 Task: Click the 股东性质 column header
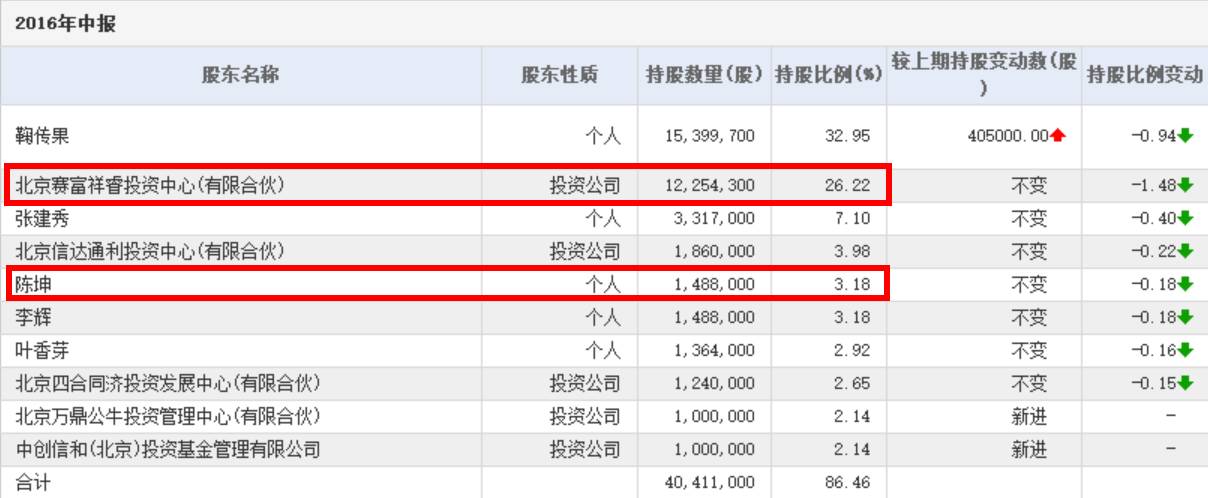pos(559,75)
